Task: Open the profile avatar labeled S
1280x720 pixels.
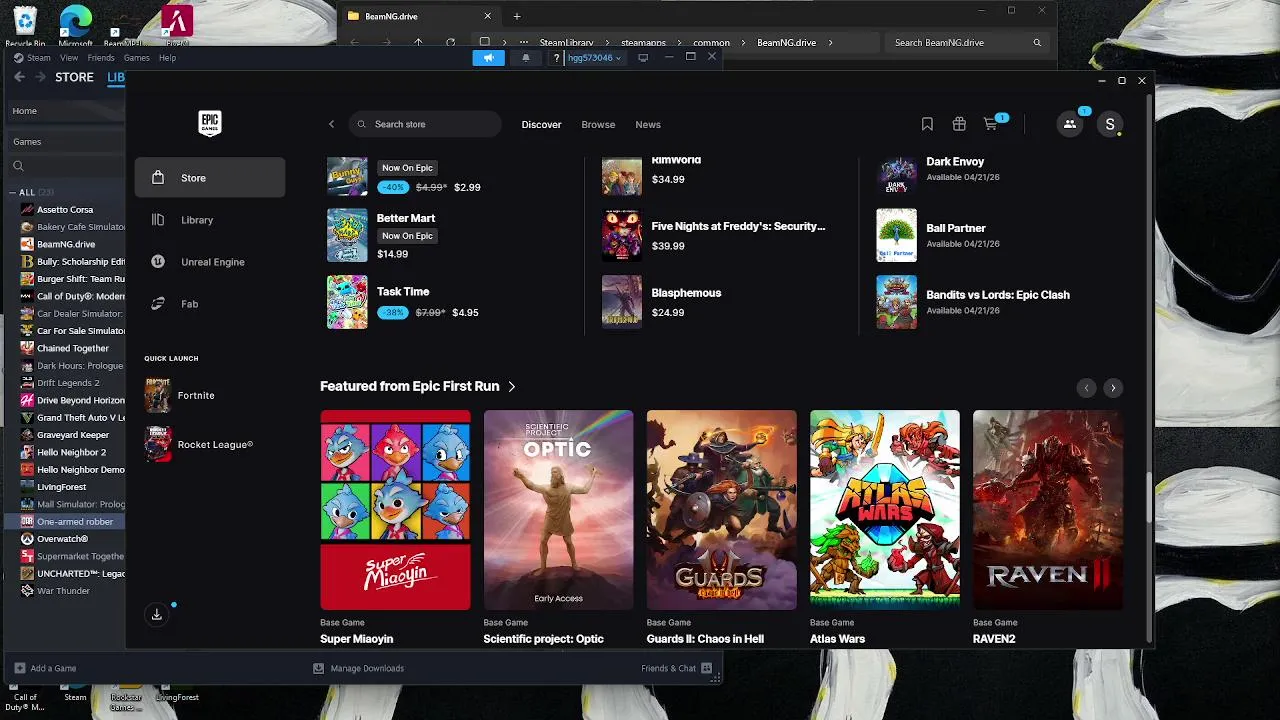Action: coord(1110,124)
